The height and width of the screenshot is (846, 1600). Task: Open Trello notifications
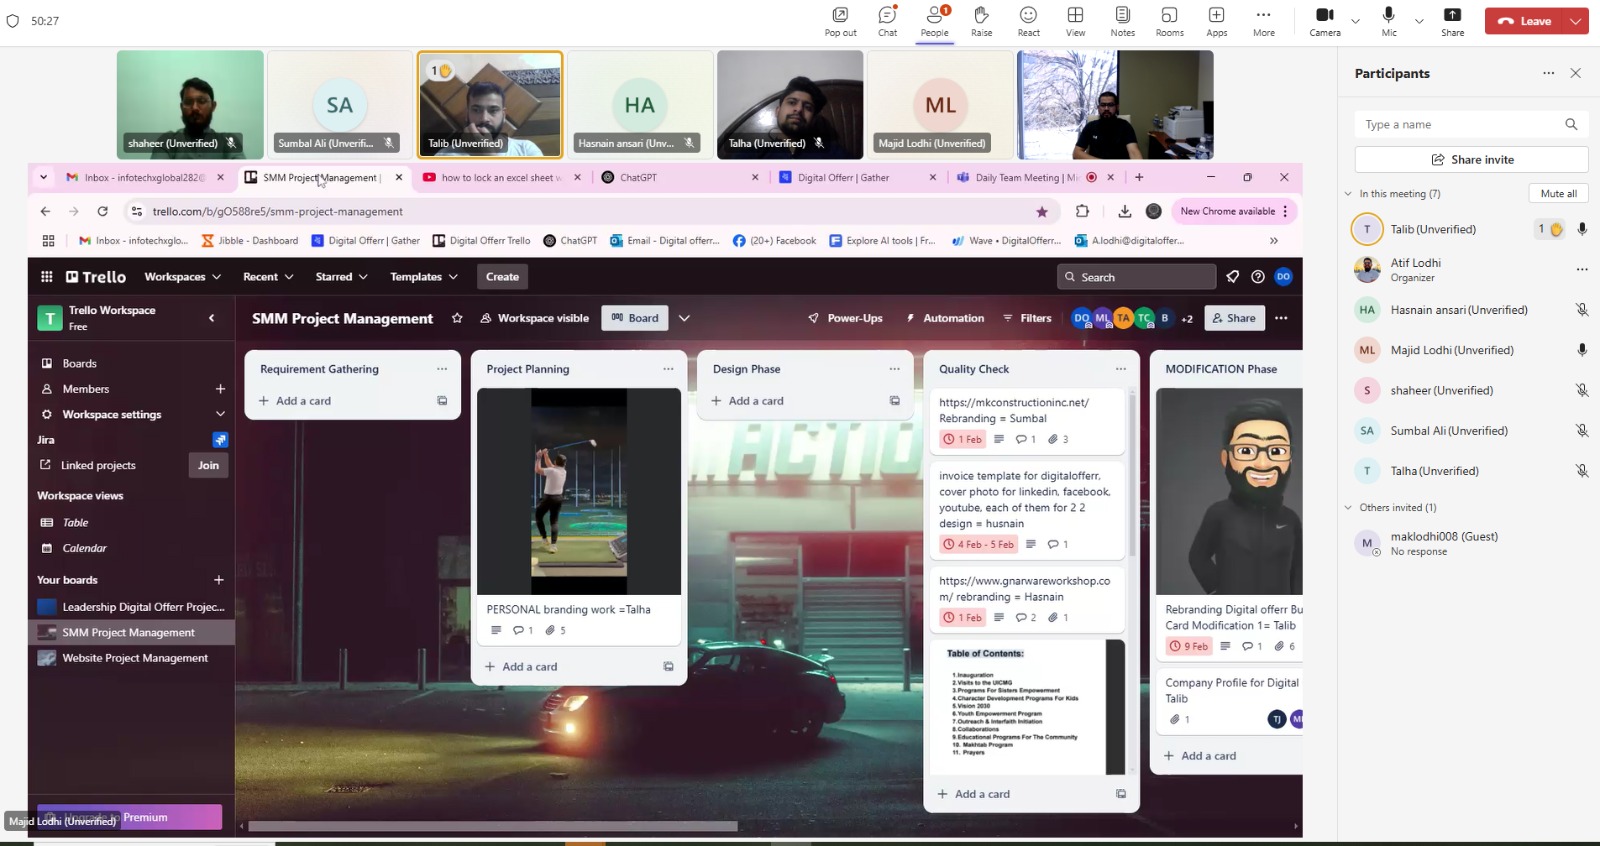point(1233,277)
